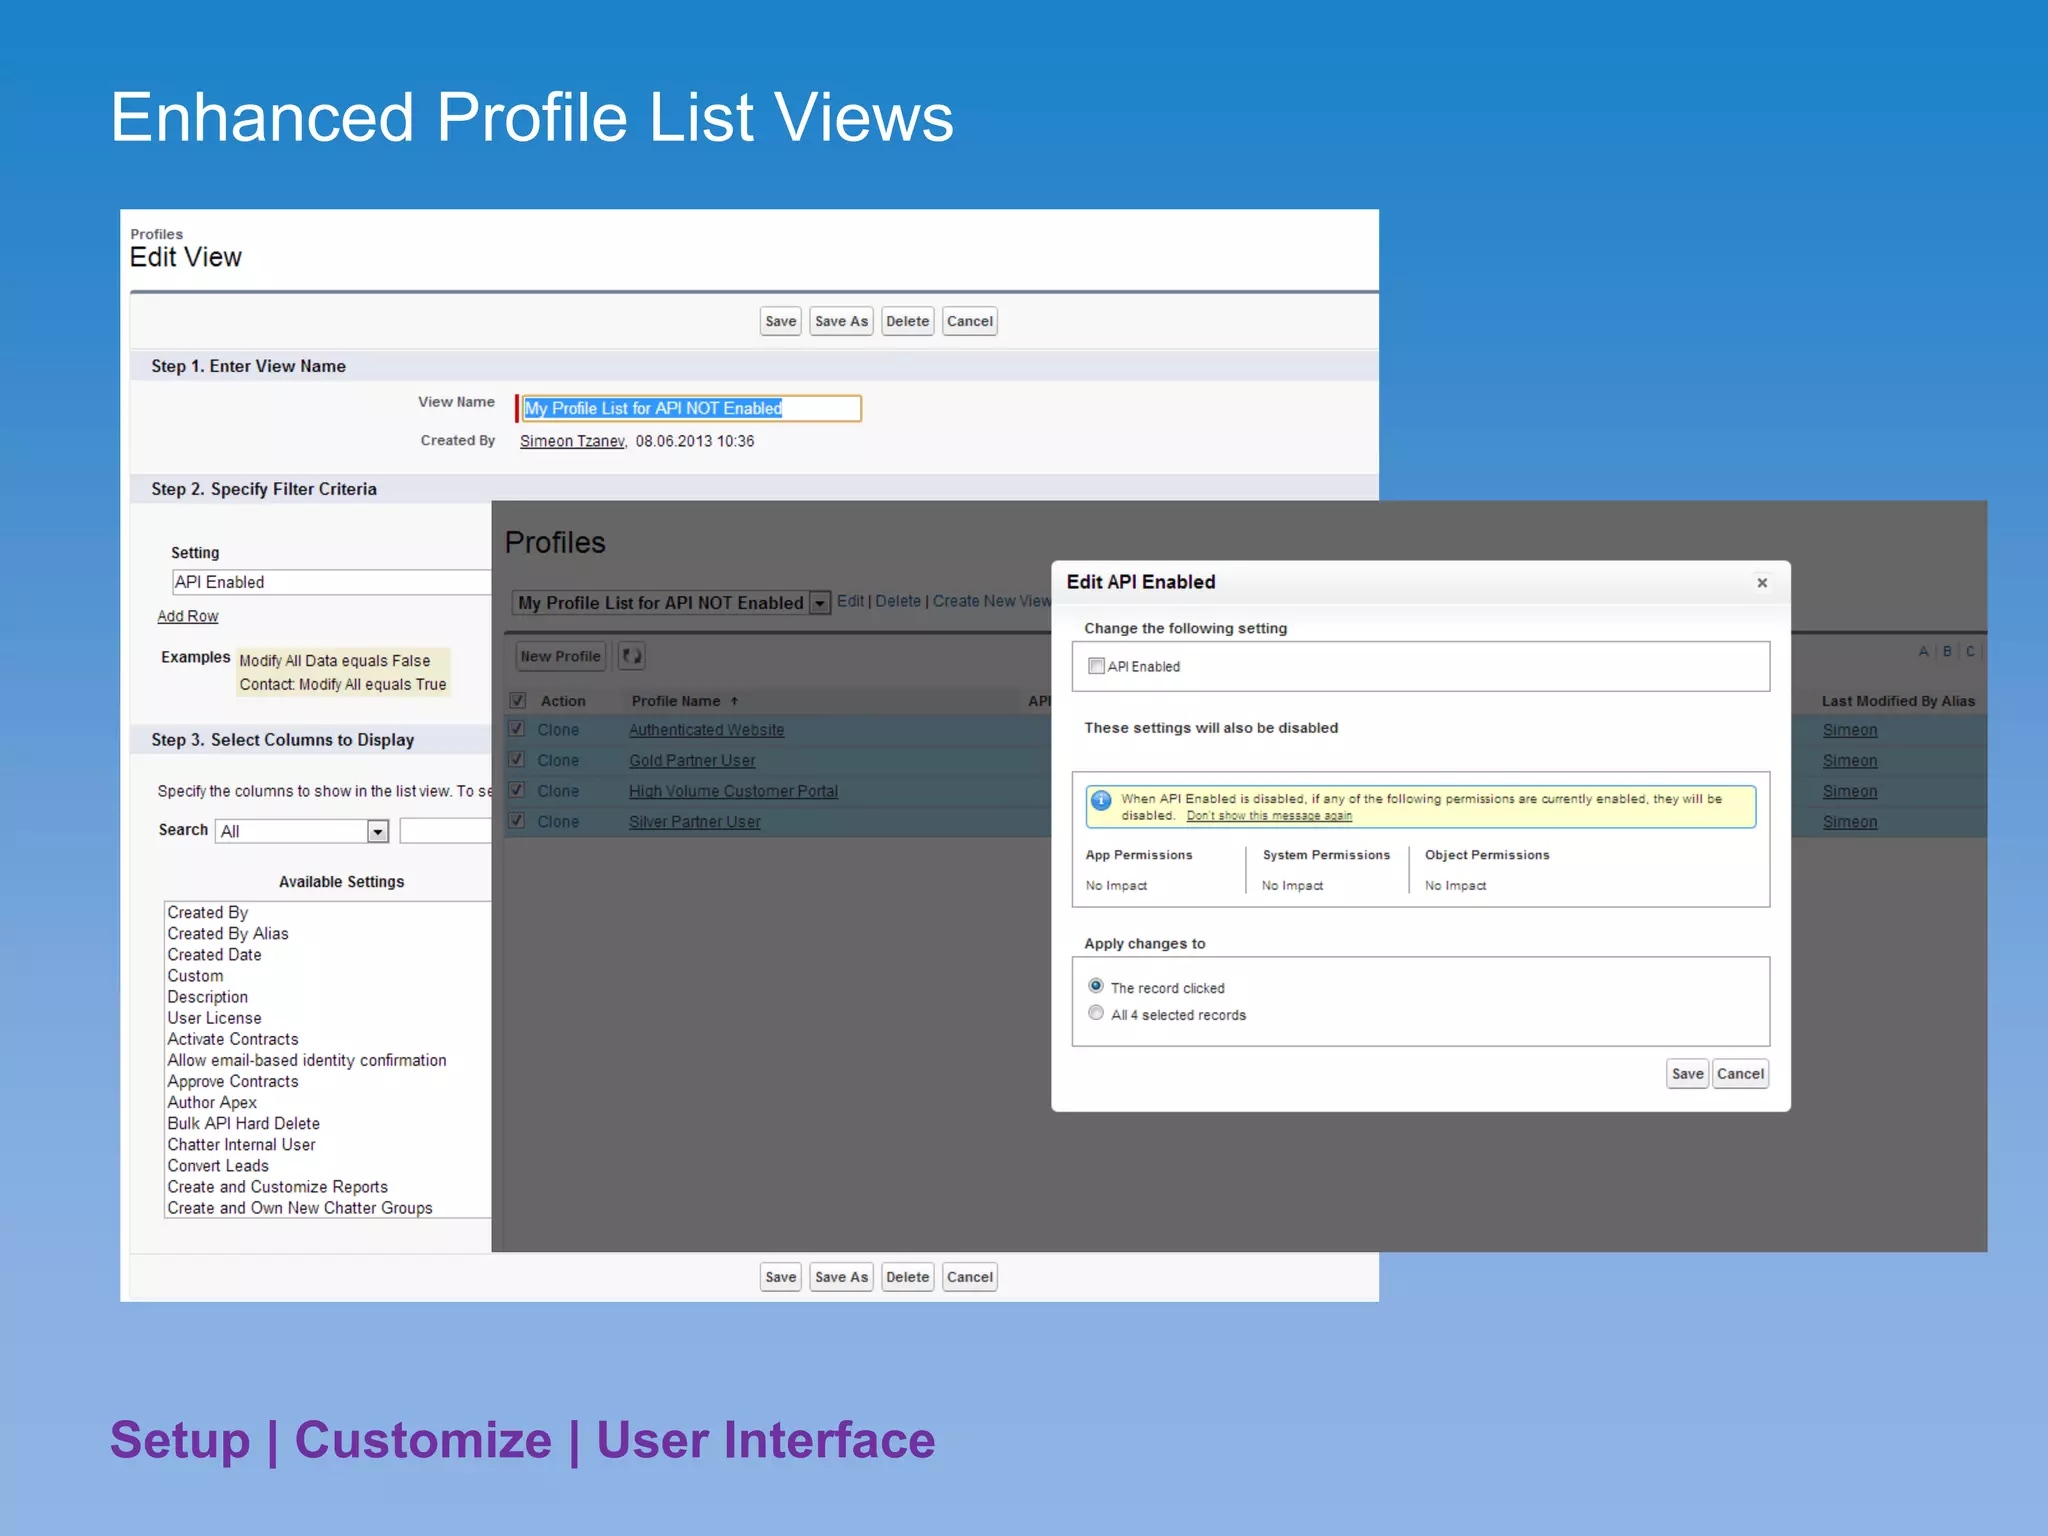Toggle the select-all checkbox in Profiles header
This screenshot has height=1536, width=2048.
(x=518, y=701)
